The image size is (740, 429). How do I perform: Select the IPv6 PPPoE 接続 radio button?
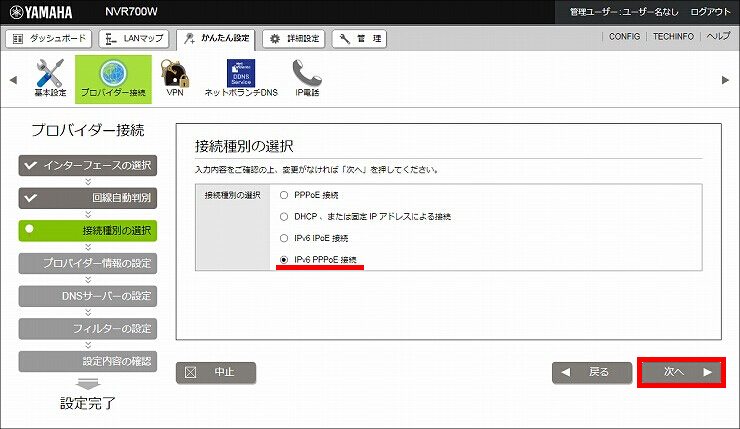point(284,260)
